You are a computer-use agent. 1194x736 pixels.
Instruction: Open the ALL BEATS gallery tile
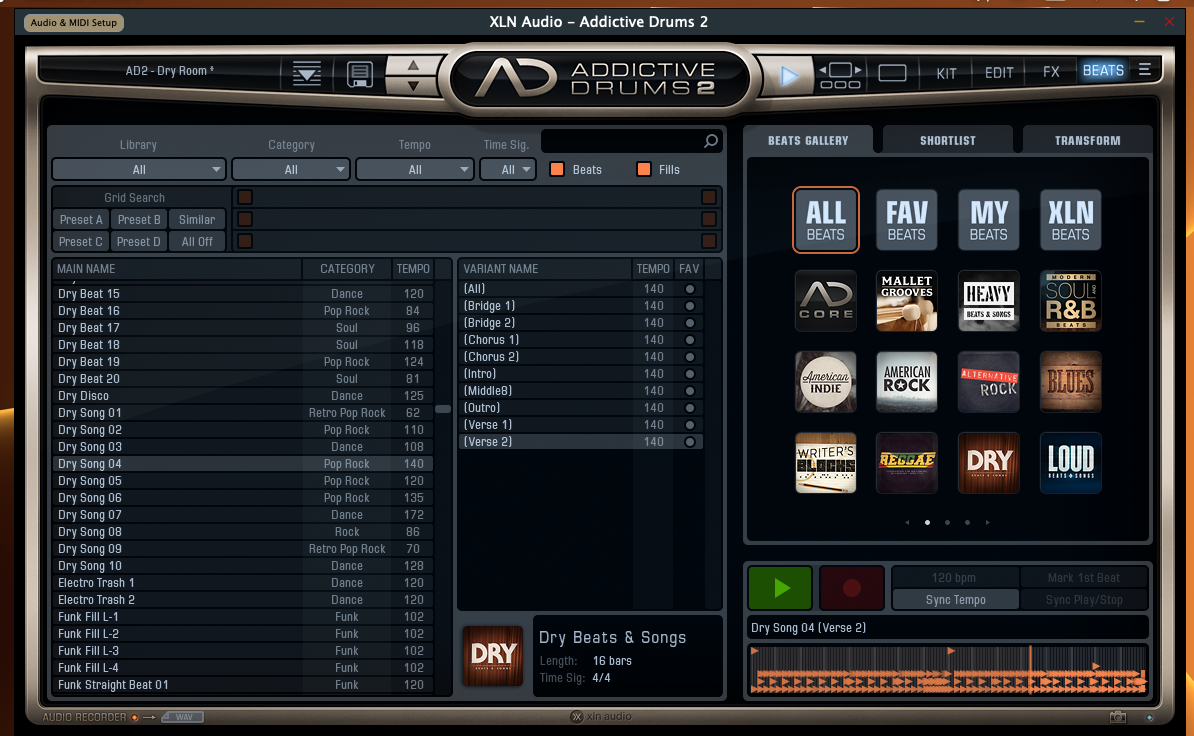(x=825, y=220)
